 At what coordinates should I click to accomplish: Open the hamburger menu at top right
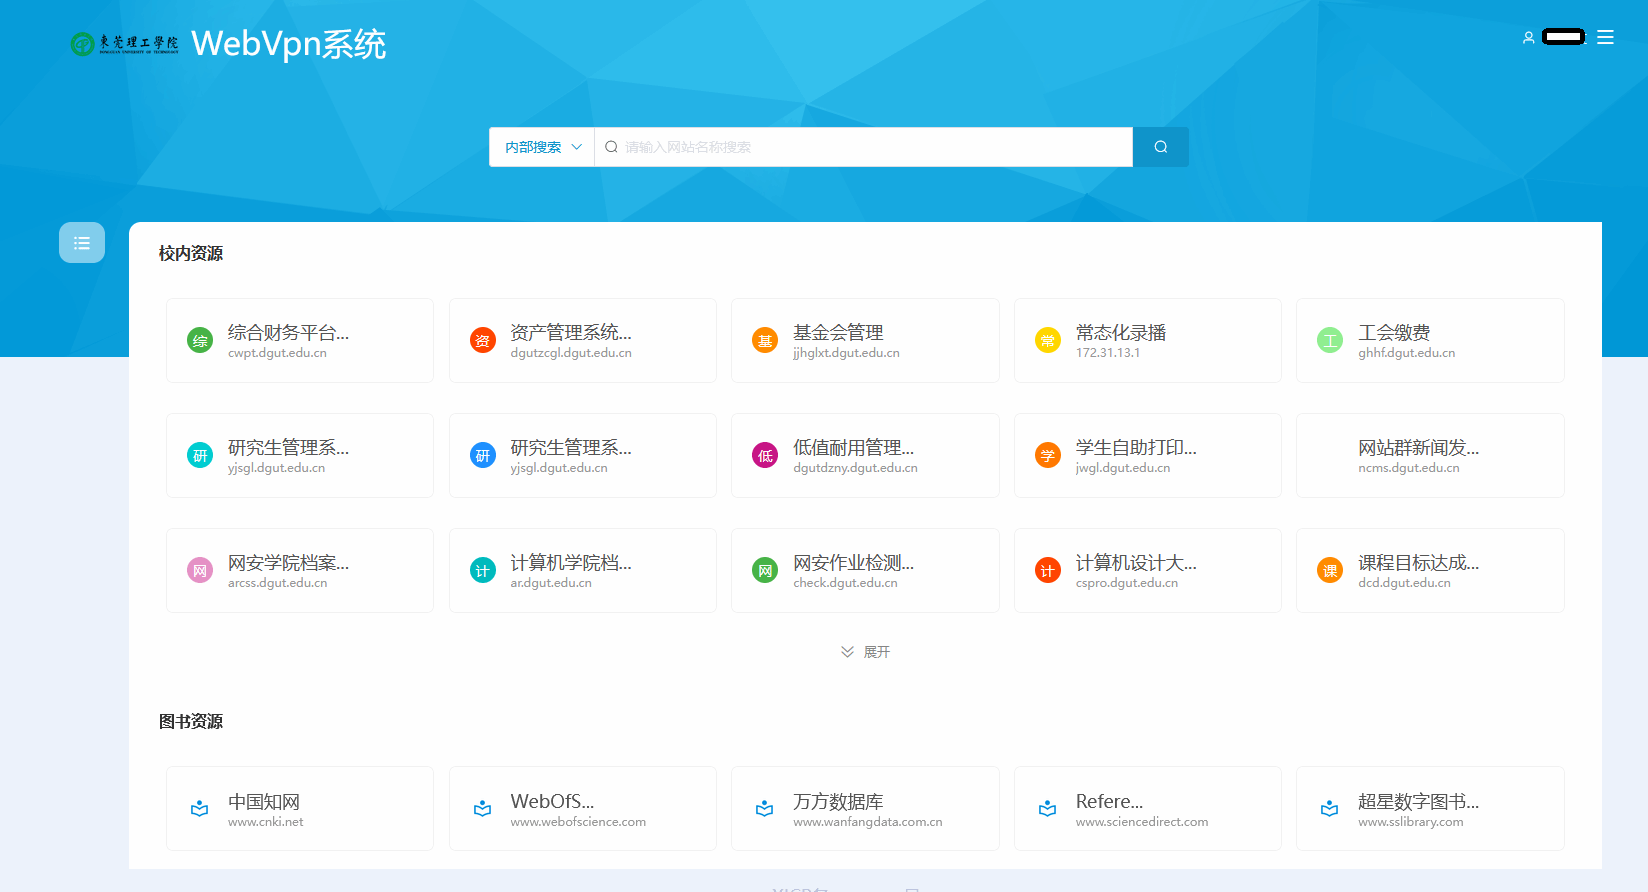click(1605, 37)
